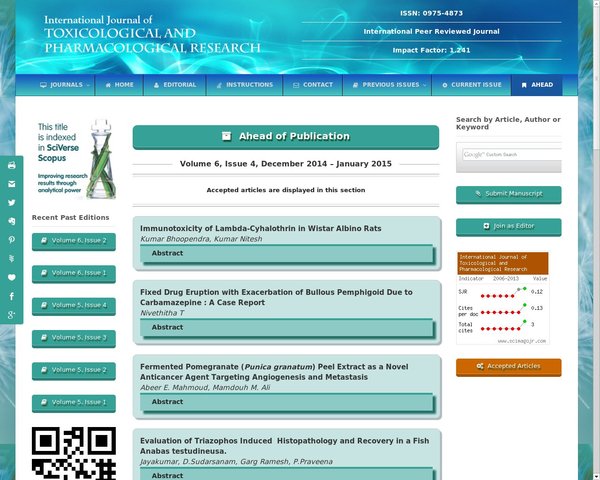This screenshot has height=480, width=600.
Task: Click "Impact Factor: 1.241" text in header
Action: click(431, 50)
